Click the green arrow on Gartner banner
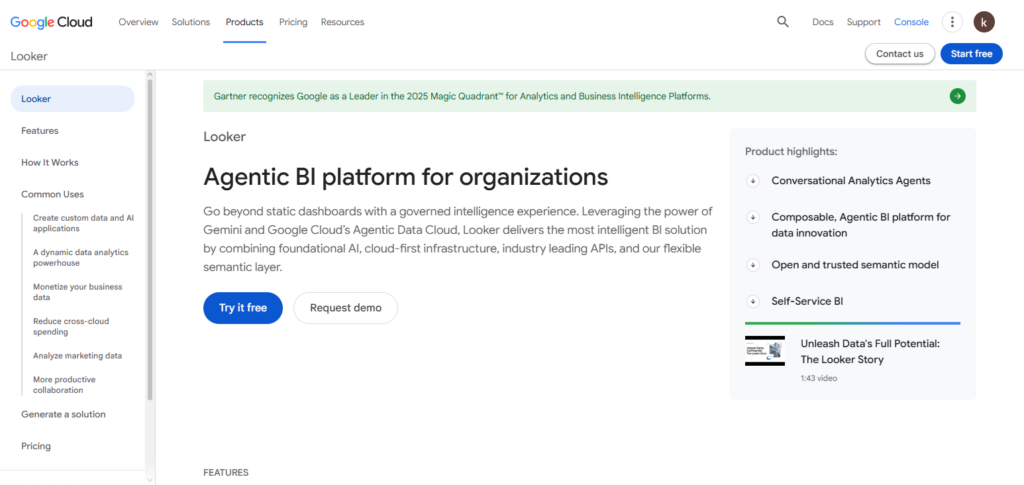The image size is (1024, 485). [957, 97]
